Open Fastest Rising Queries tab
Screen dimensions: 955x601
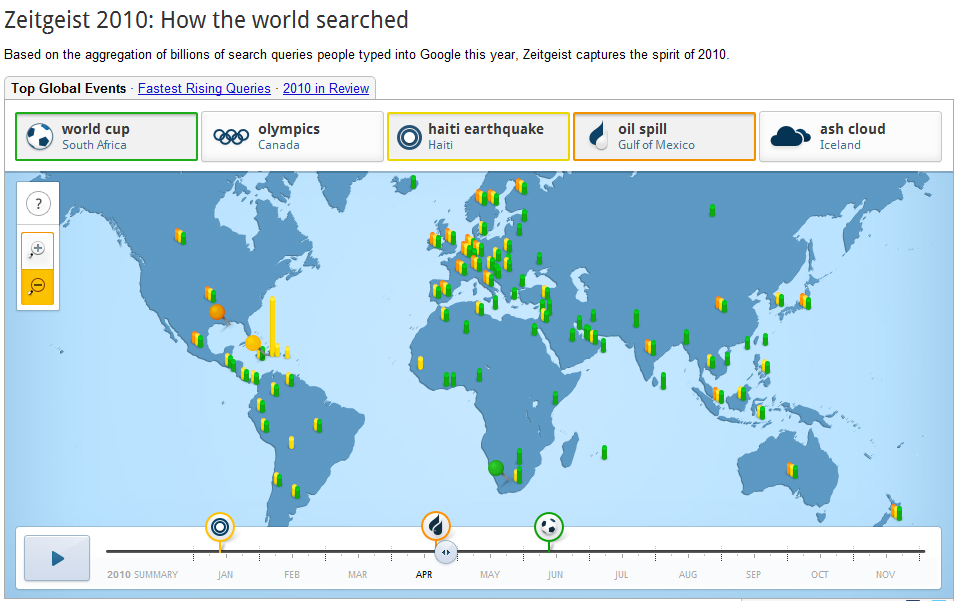(x=204, y=88)
